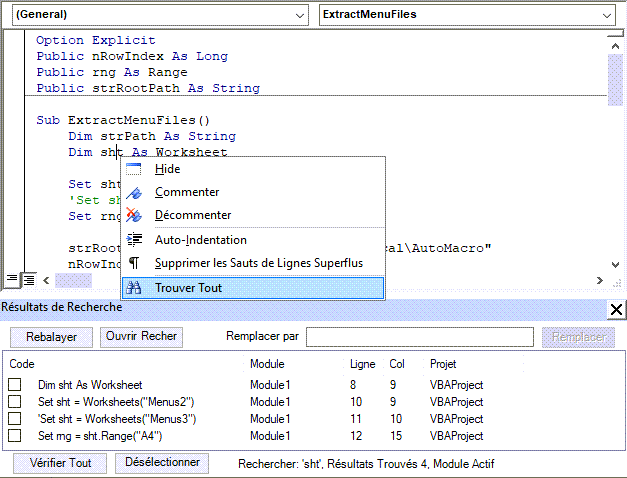Tick the checkbox for commented Menus3 line
Image resolution: width=627 pixels, height=478 pixels.
15,418
